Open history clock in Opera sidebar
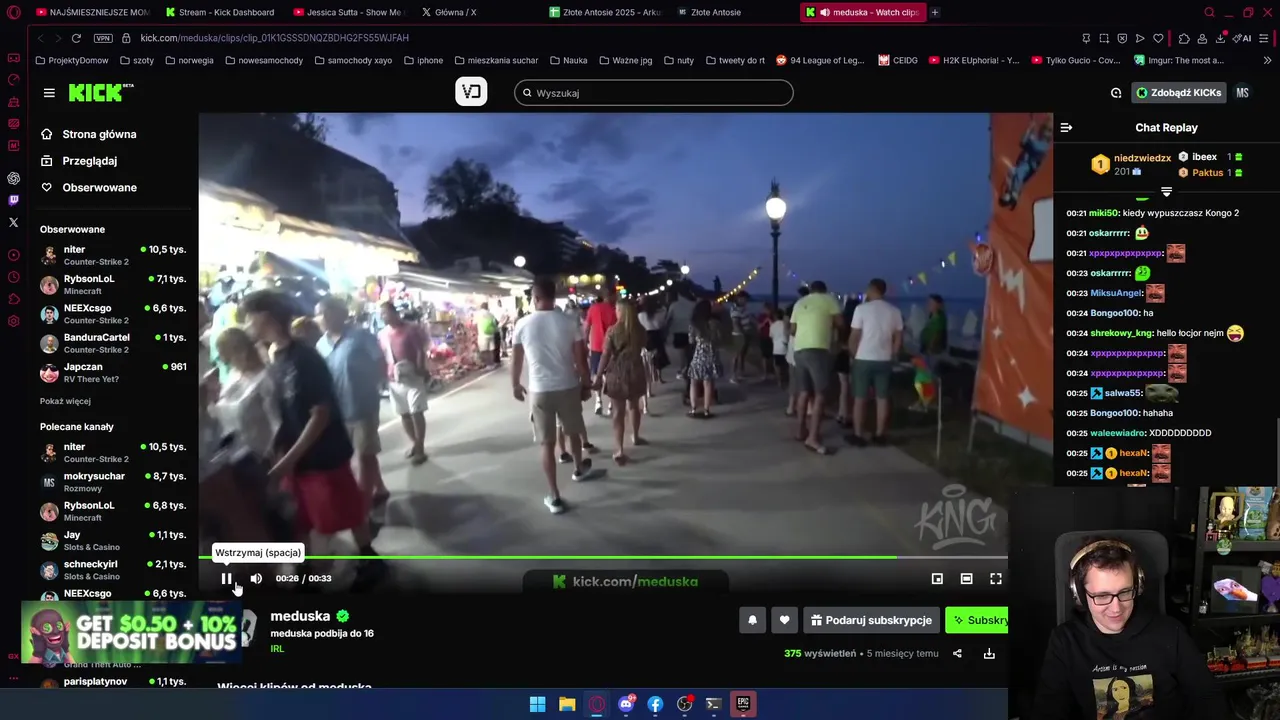This screenshot has height=720, width=1280. coord(14,277)
